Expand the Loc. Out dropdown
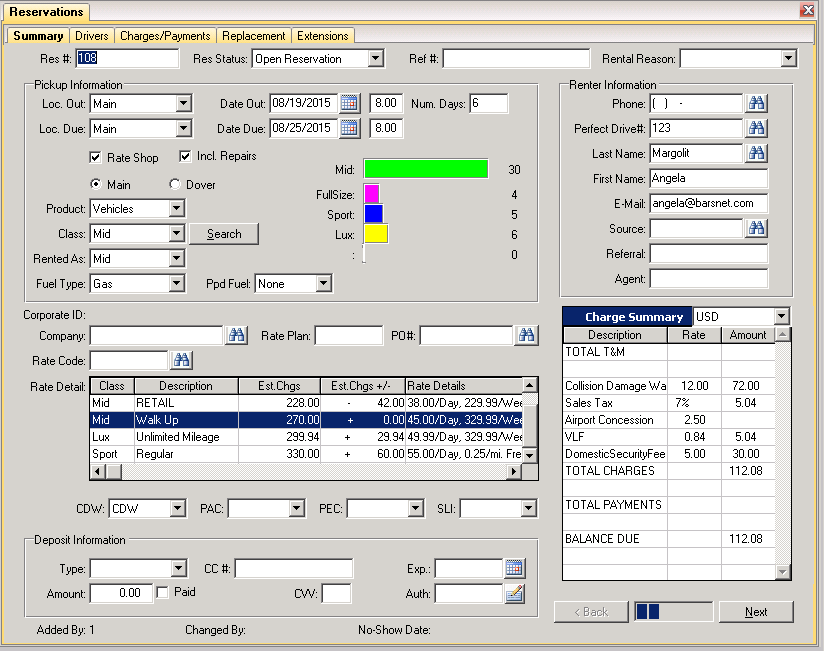 [183, 103]
